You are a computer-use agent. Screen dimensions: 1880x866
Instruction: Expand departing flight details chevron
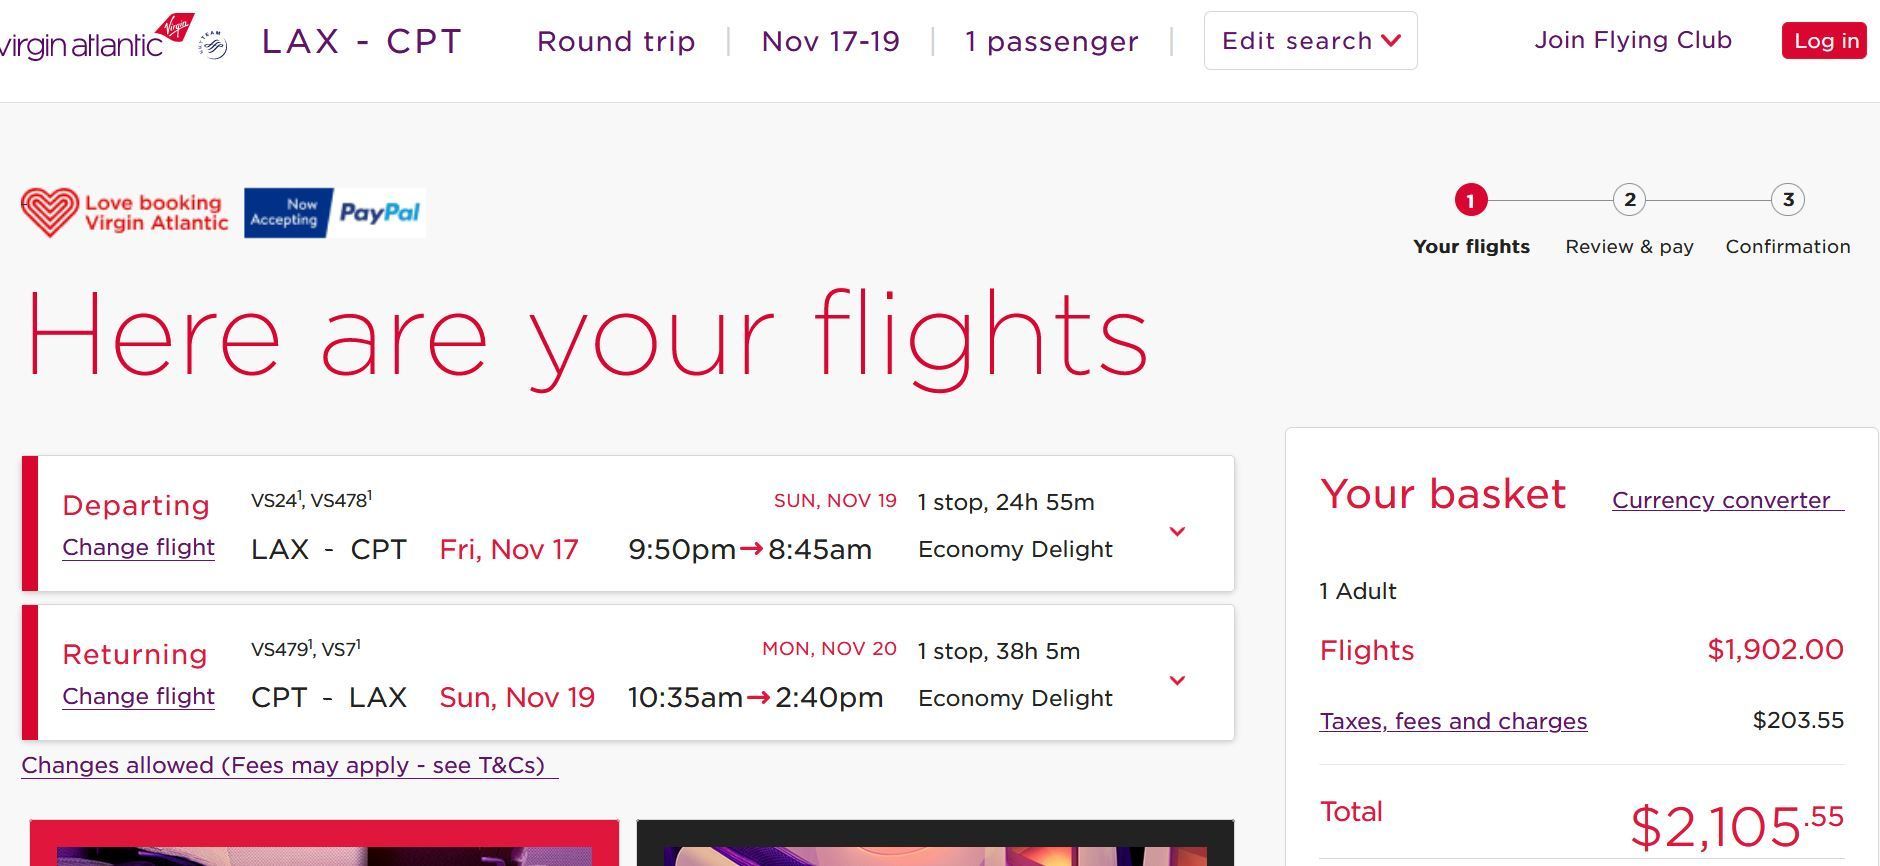[1178, 531]
